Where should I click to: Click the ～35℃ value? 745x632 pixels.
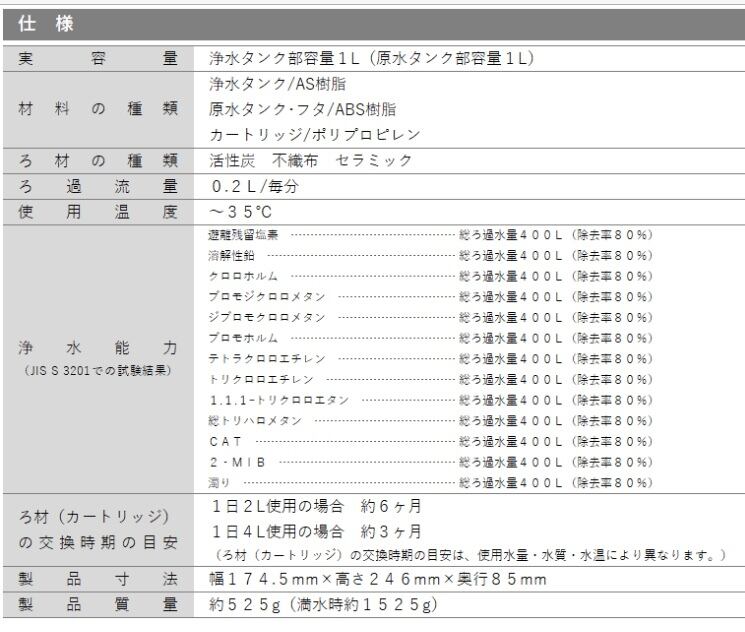pyautogui.click(x=241, y=212)
